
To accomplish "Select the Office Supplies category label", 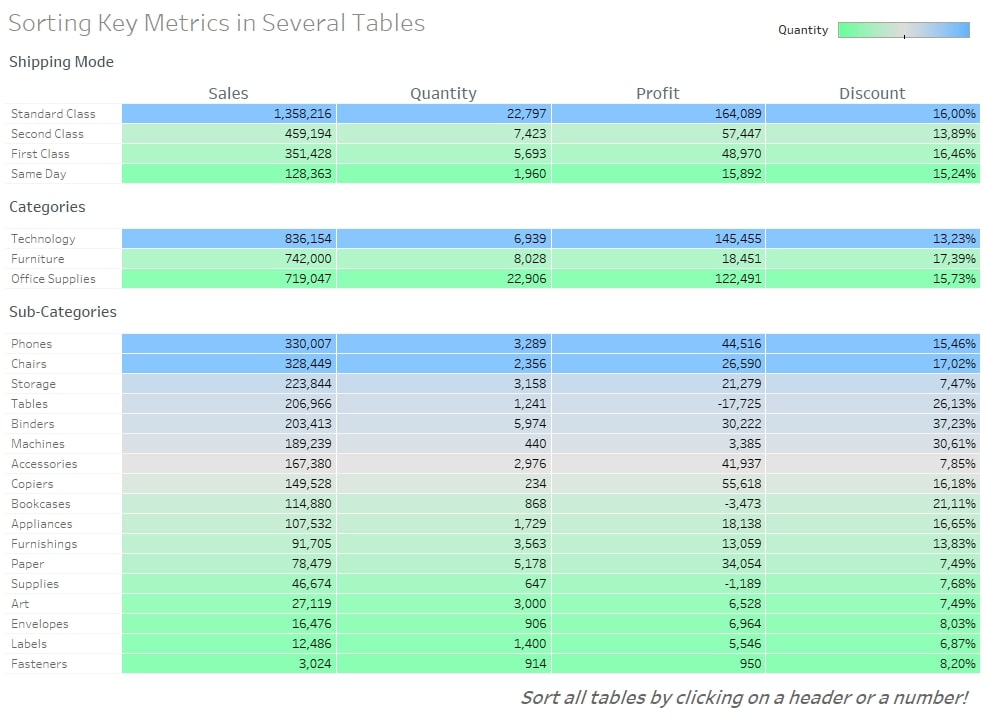I will (x=53, y=279).
